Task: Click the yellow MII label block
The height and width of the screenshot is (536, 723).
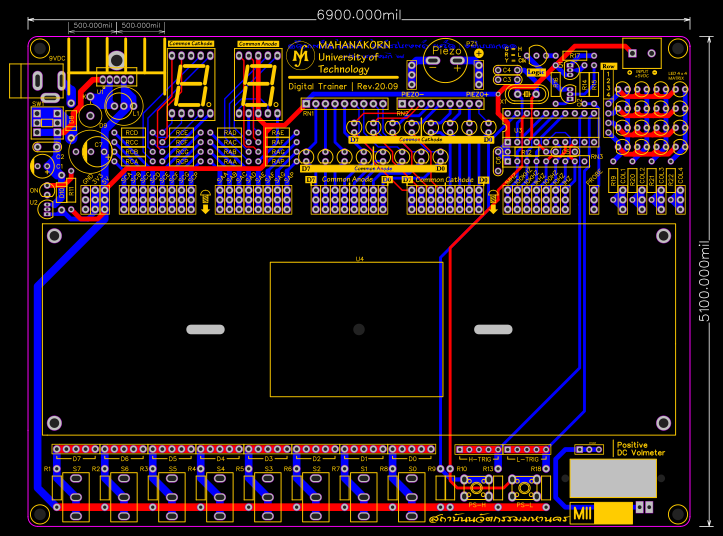Action: pyautogui.click(x=601, y=513)
